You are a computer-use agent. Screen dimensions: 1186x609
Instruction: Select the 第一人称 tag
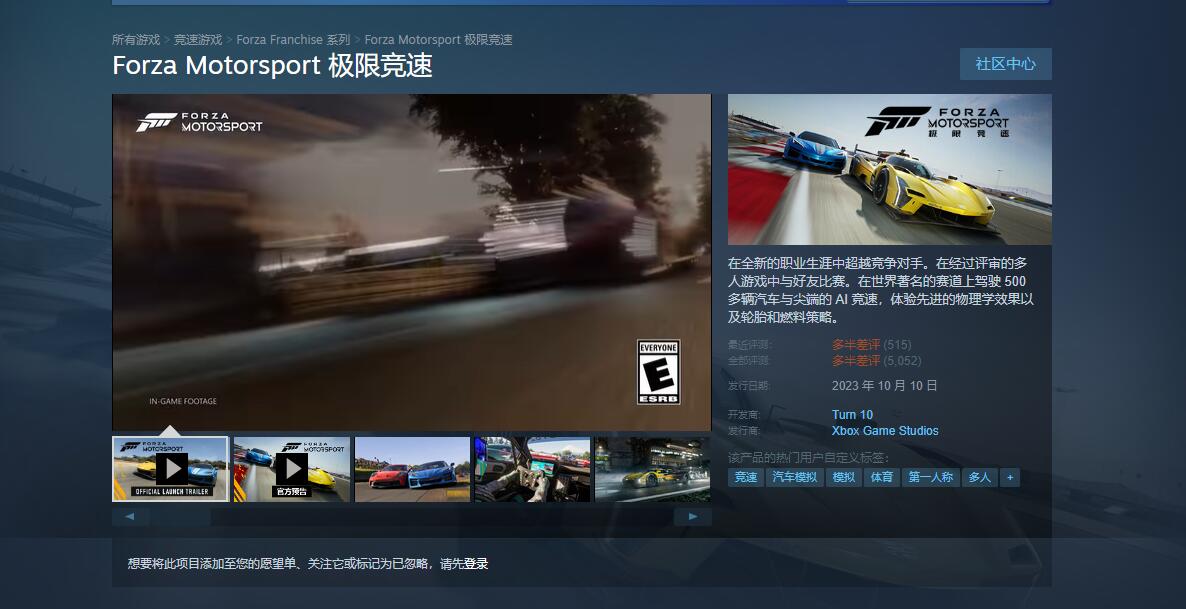[x=931, y=477]
